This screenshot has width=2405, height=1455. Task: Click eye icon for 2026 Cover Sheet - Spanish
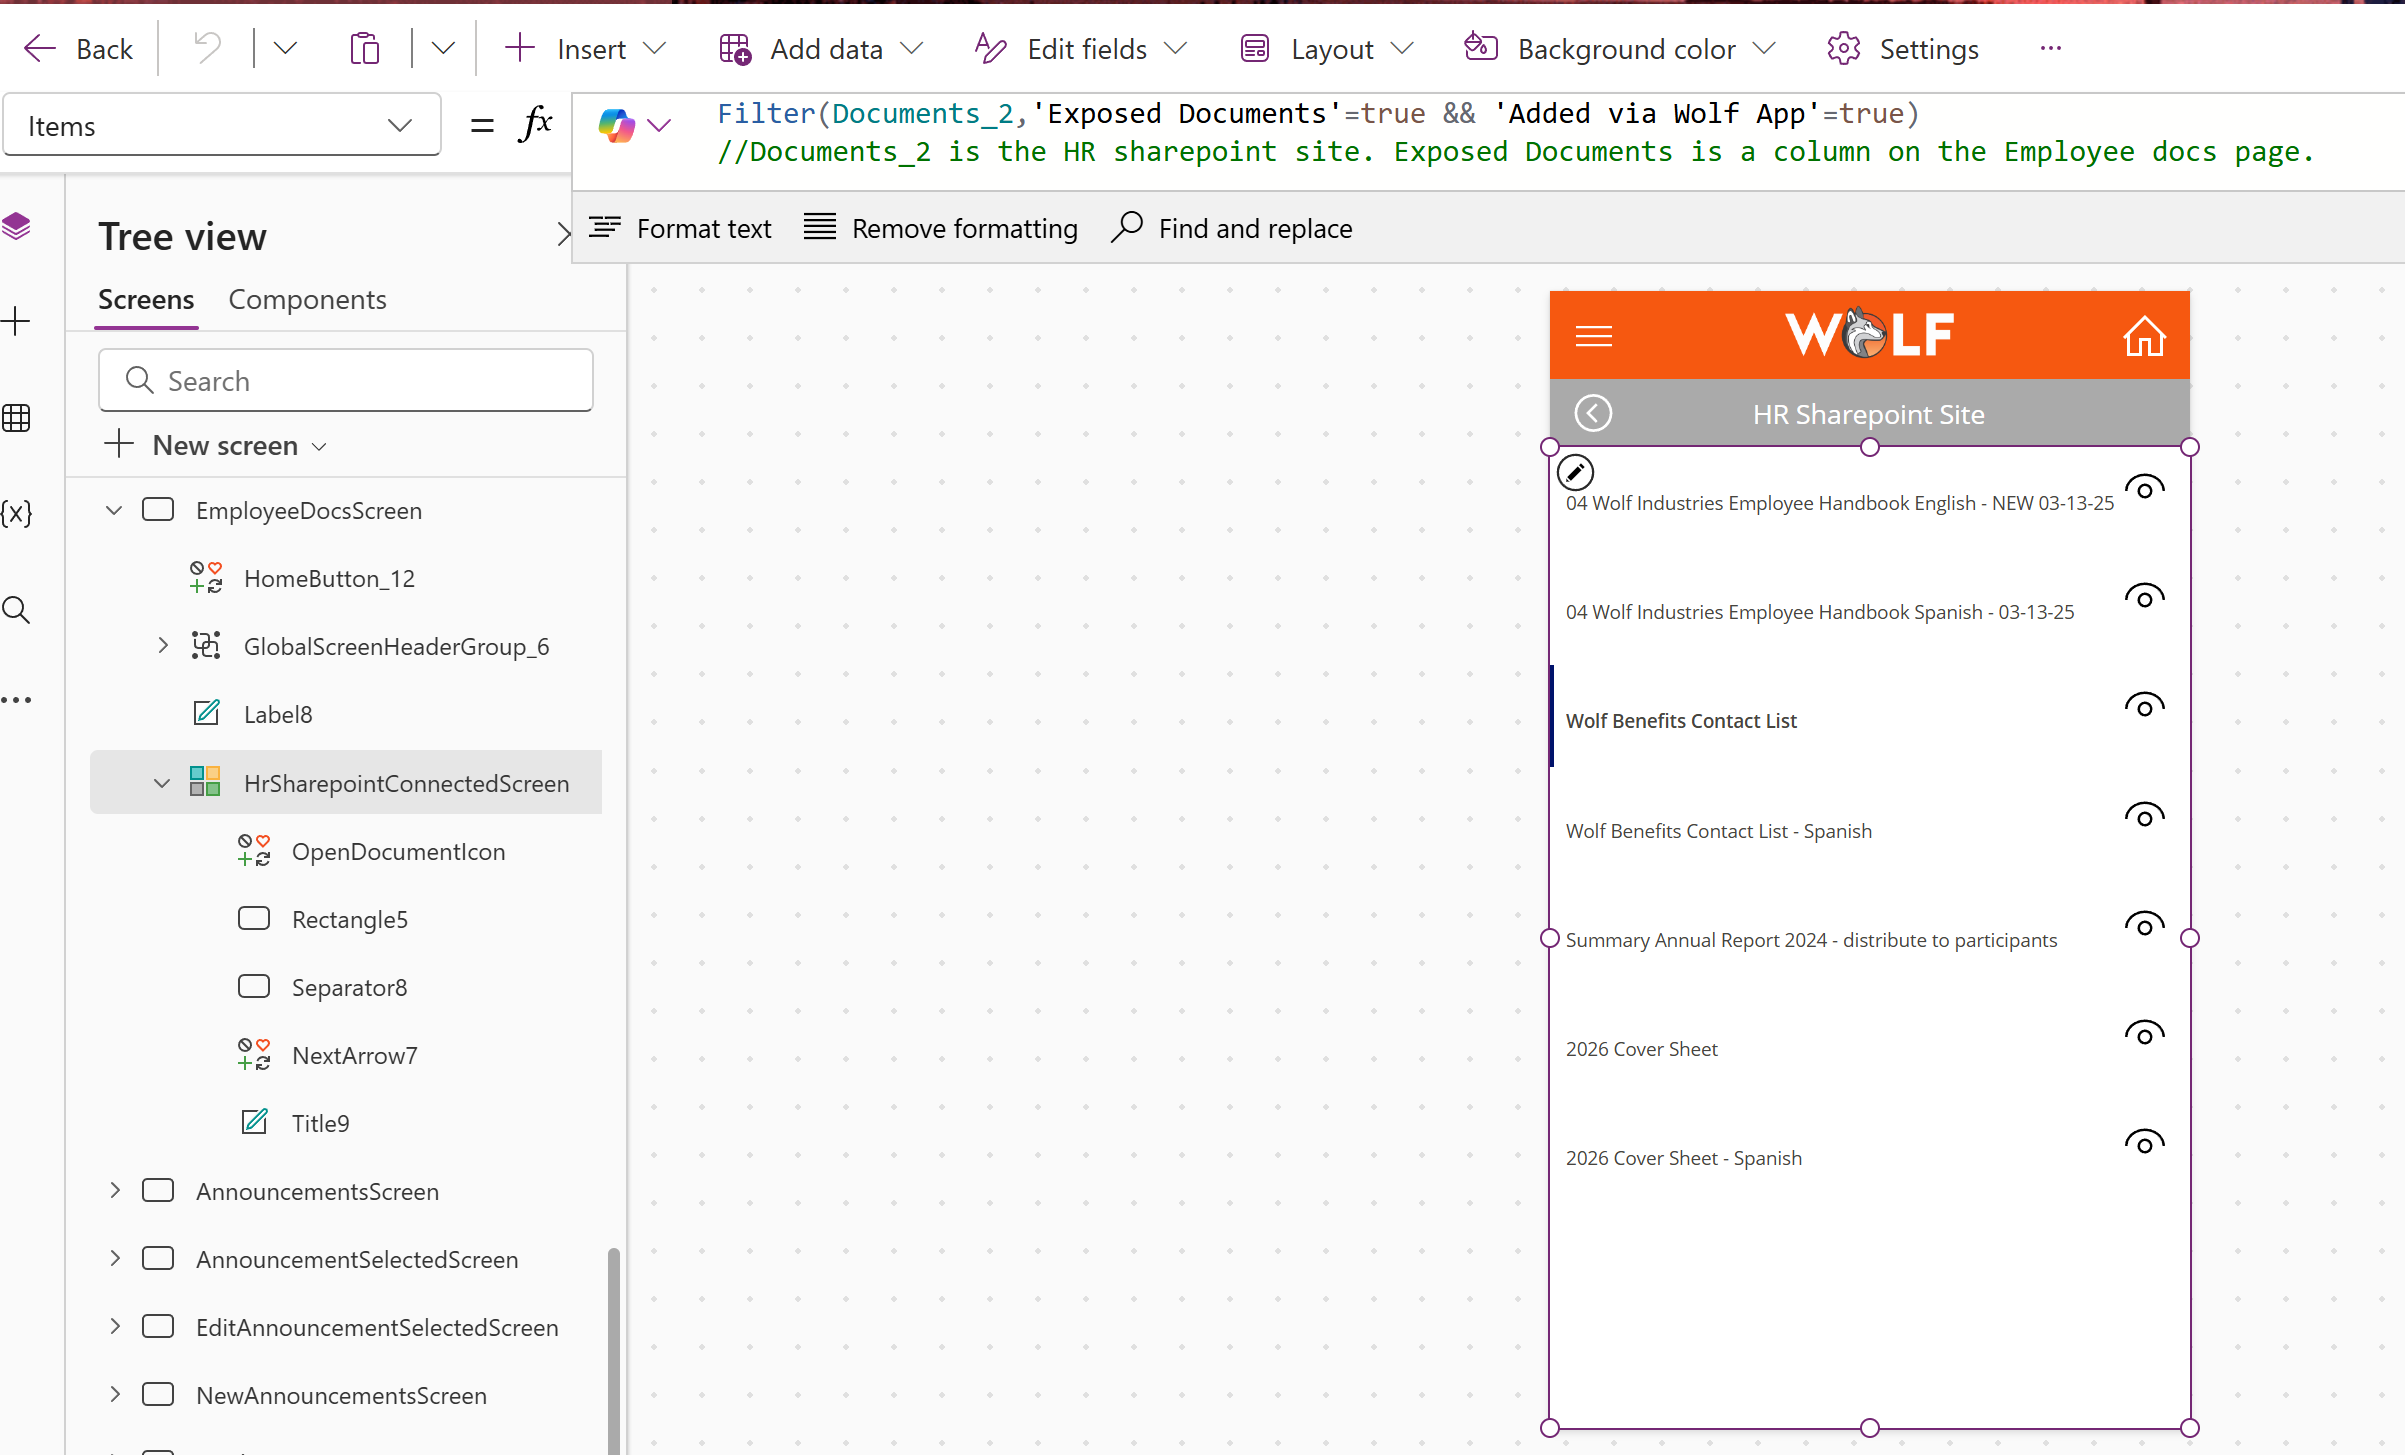pyautogui.click(x=2144, y=1143)
